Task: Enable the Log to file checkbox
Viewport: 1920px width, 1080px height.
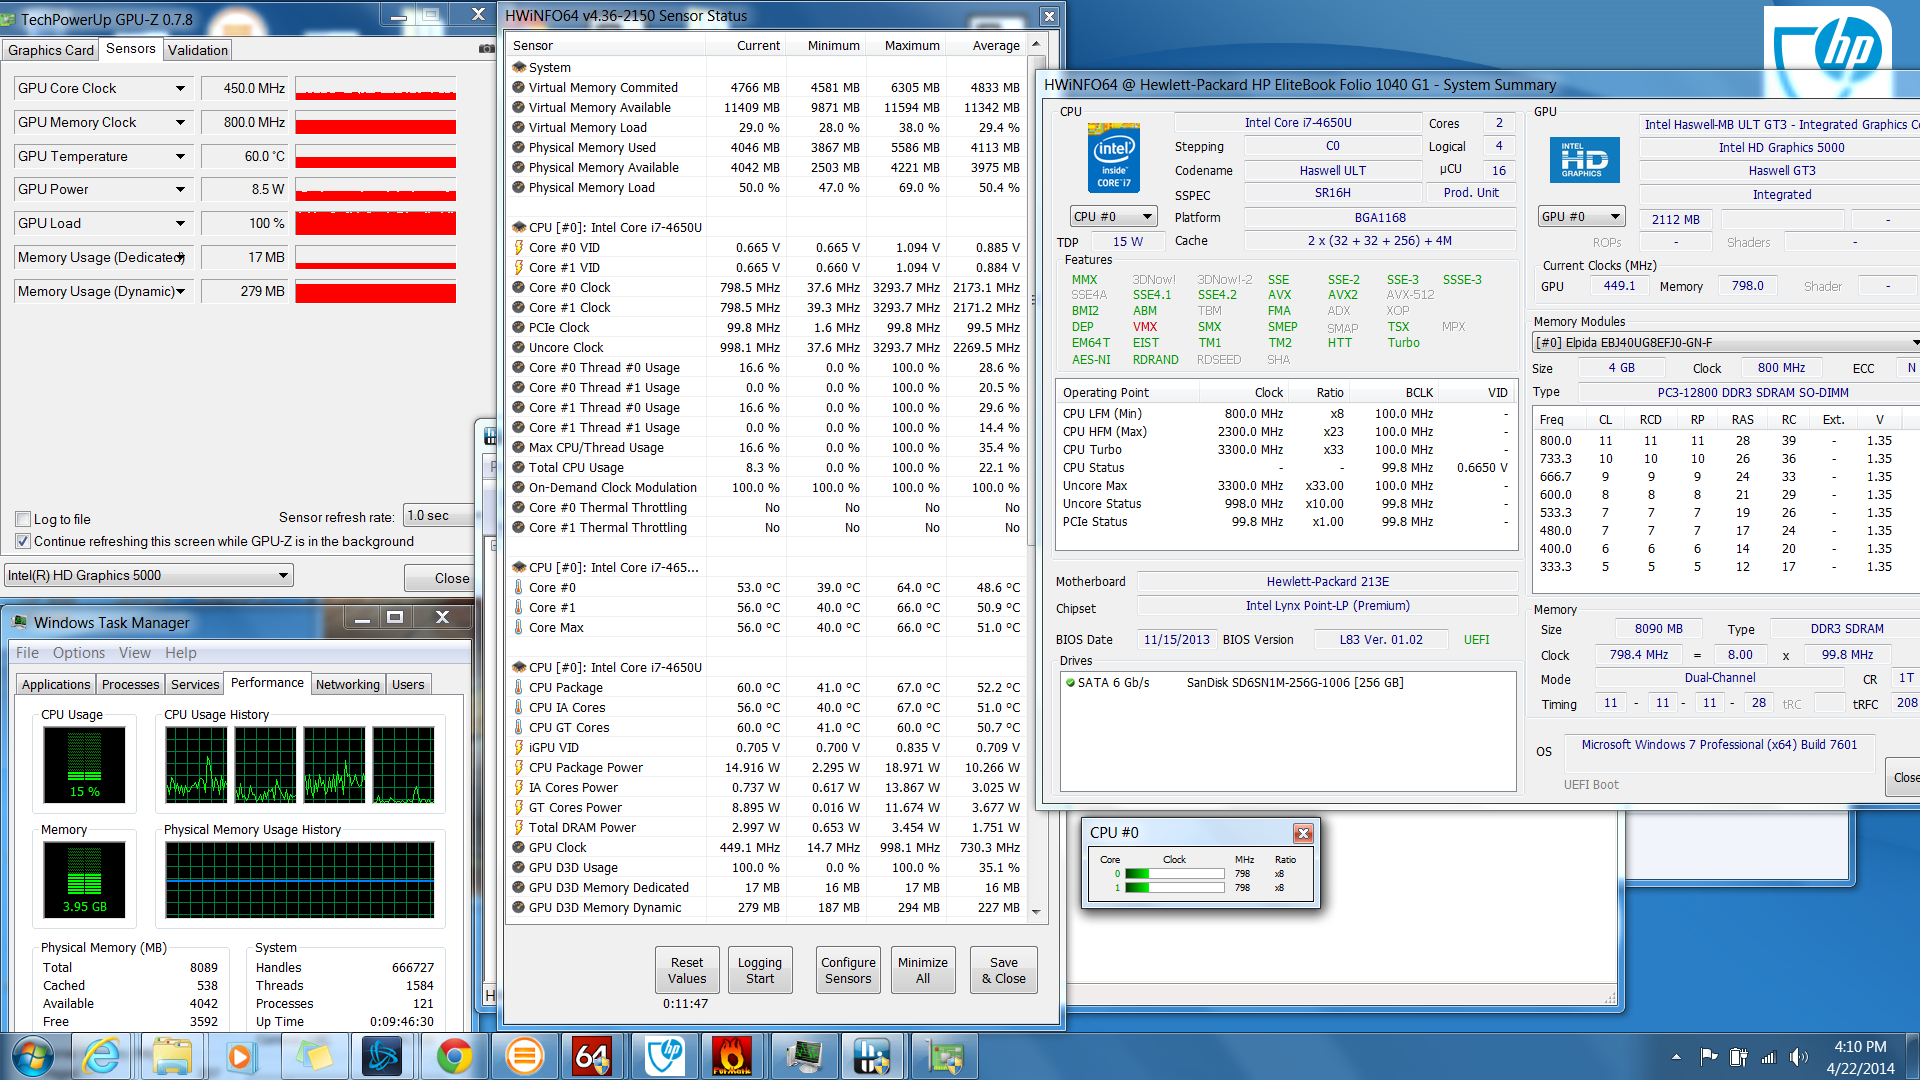Action: [23, 519]
